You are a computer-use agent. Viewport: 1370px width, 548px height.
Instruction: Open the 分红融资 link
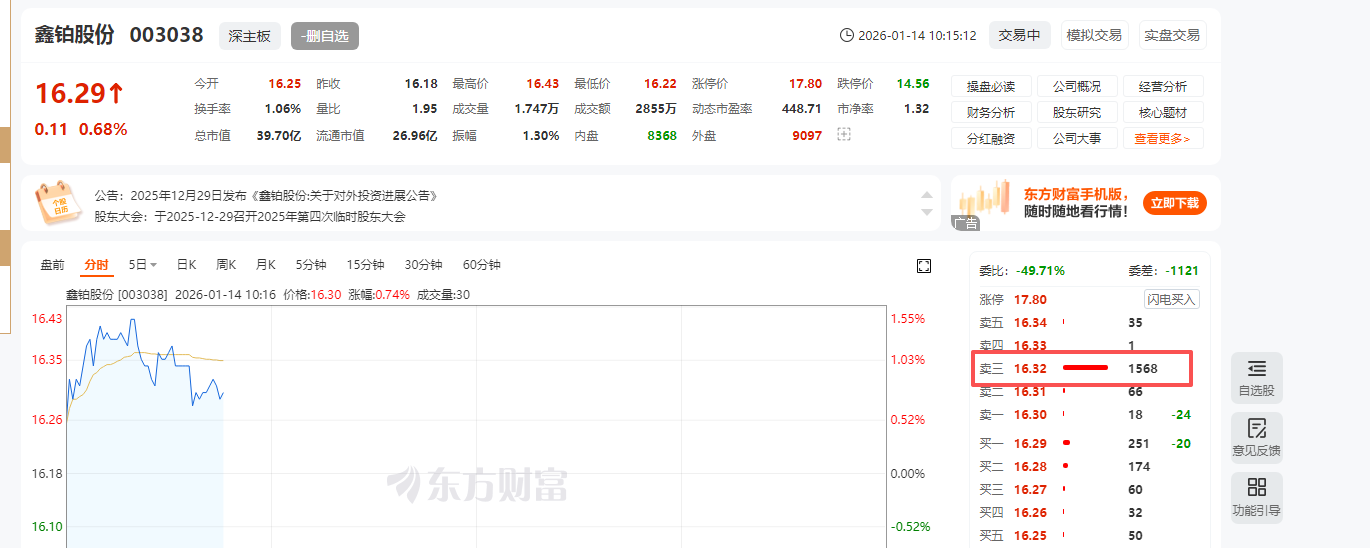click(x=991, y=138)
